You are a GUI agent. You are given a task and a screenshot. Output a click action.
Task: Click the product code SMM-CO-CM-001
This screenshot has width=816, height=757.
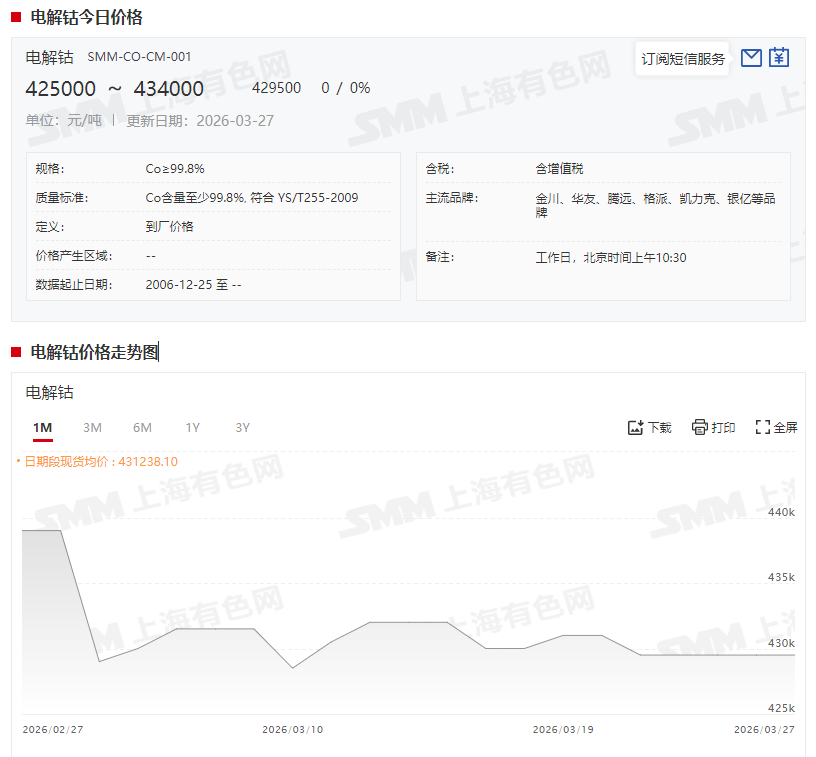click(x=139, y=57)
